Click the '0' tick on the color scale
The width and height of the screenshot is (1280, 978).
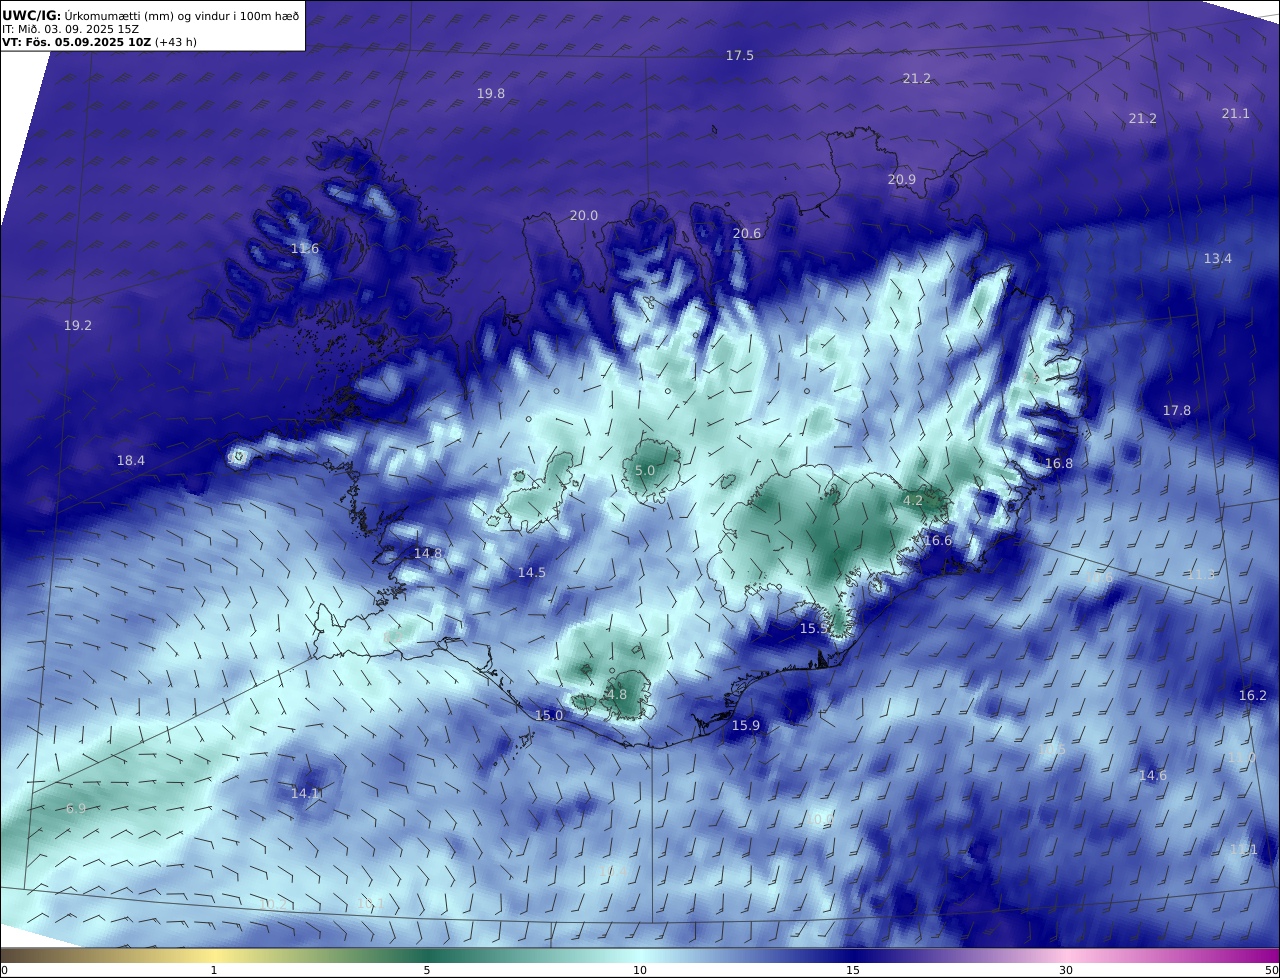coord(4,970)
